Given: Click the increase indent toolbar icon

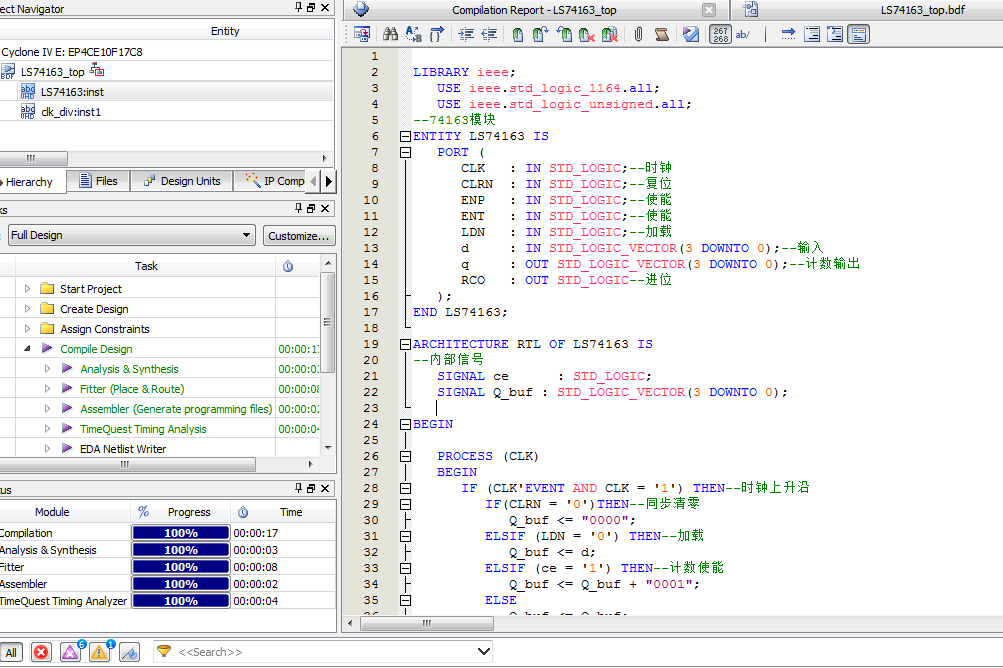Looking at the screenshot, I should click(x=466, y=35).
